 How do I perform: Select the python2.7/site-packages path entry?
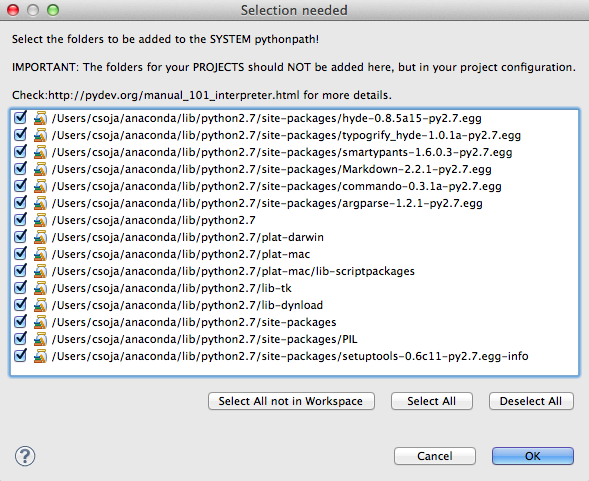click(x=194, y=322)
